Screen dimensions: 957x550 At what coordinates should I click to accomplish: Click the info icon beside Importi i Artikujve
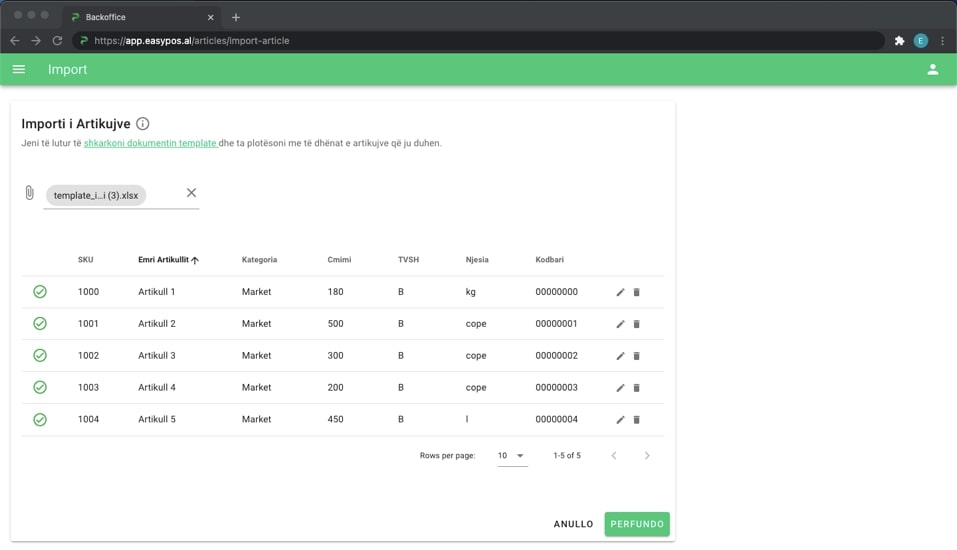143,124
